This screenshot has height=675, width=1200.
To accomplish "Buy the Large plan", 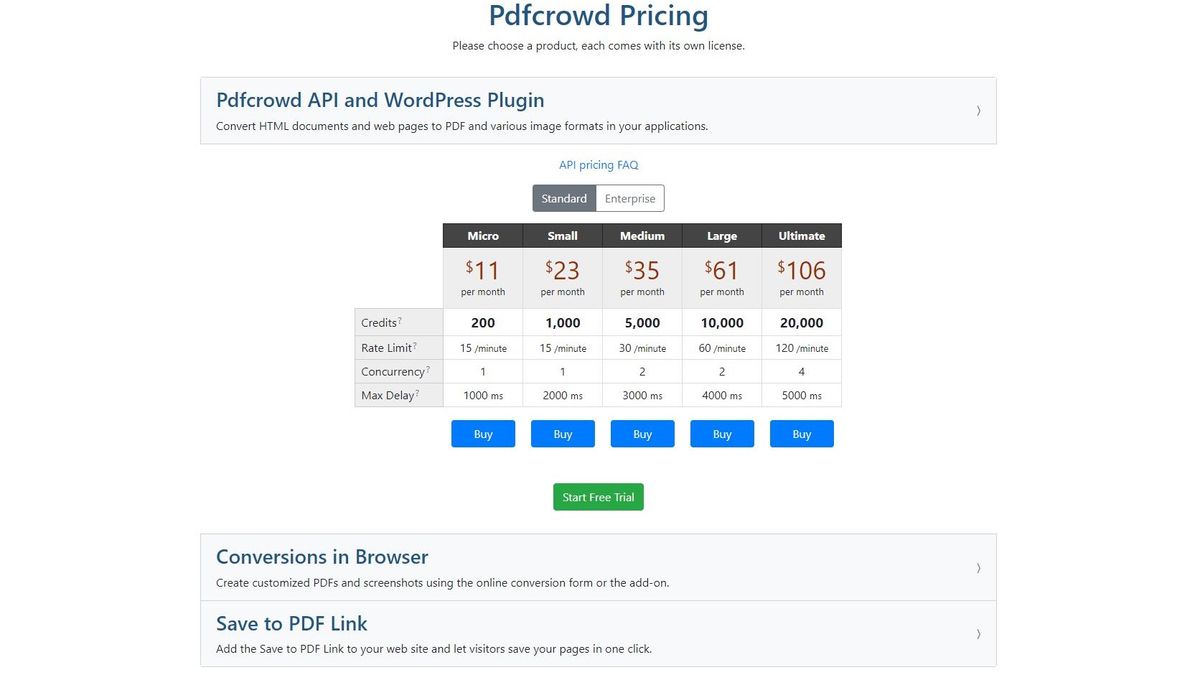I will click(722, 433).
